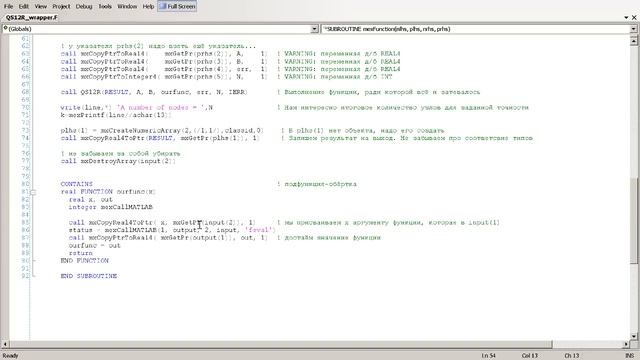Open the Help menu
The height and width of the screenshot is (360, 640).
148,7
